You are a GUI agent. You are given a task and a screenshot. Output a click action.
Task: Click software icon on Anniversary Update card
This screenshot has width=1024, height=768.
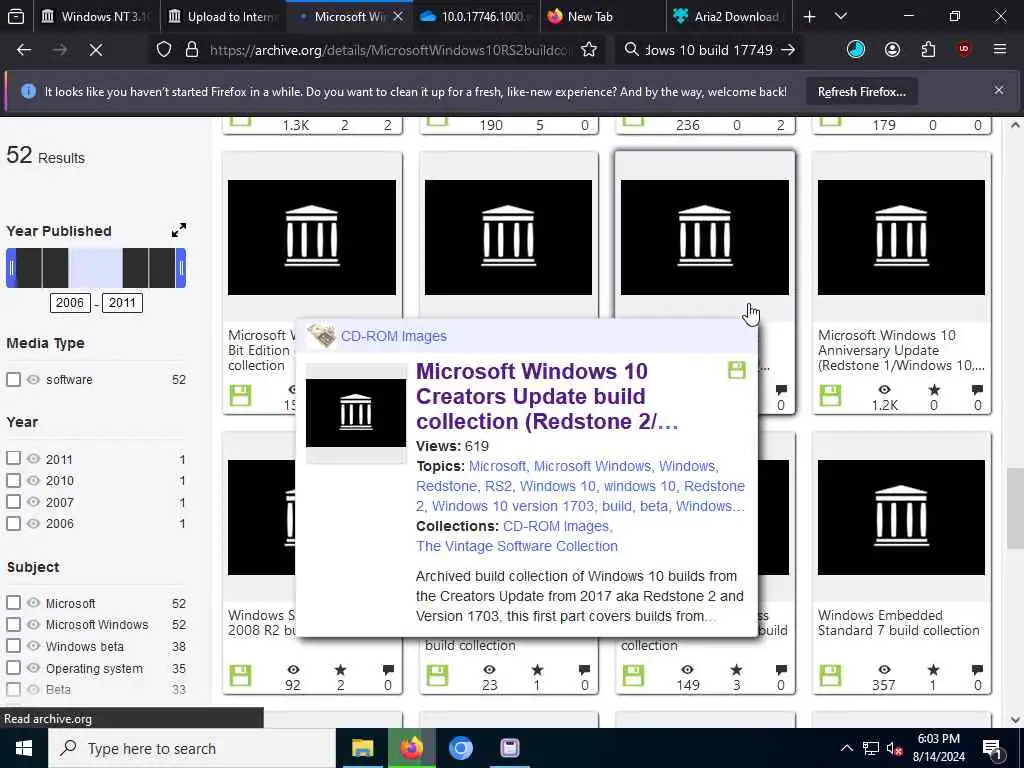tap(830, 396)
